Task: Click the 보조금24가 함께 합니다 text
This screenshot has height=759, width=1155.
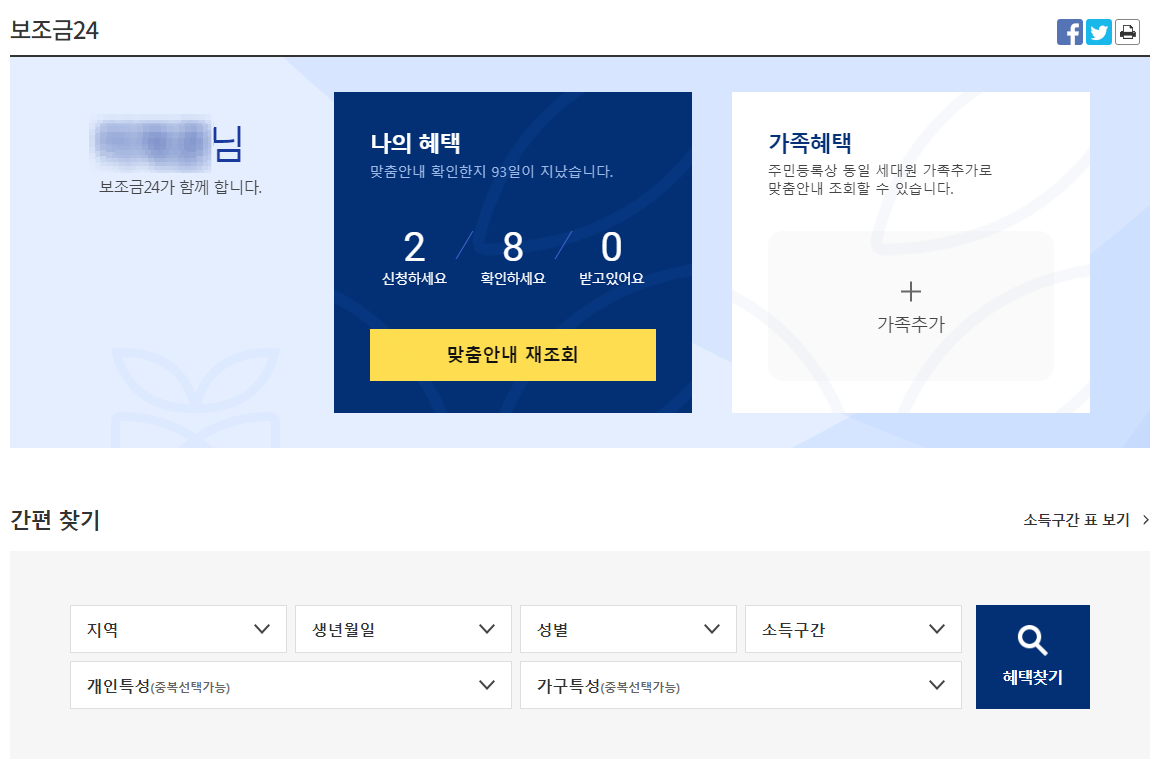Action: click(180, 187)
